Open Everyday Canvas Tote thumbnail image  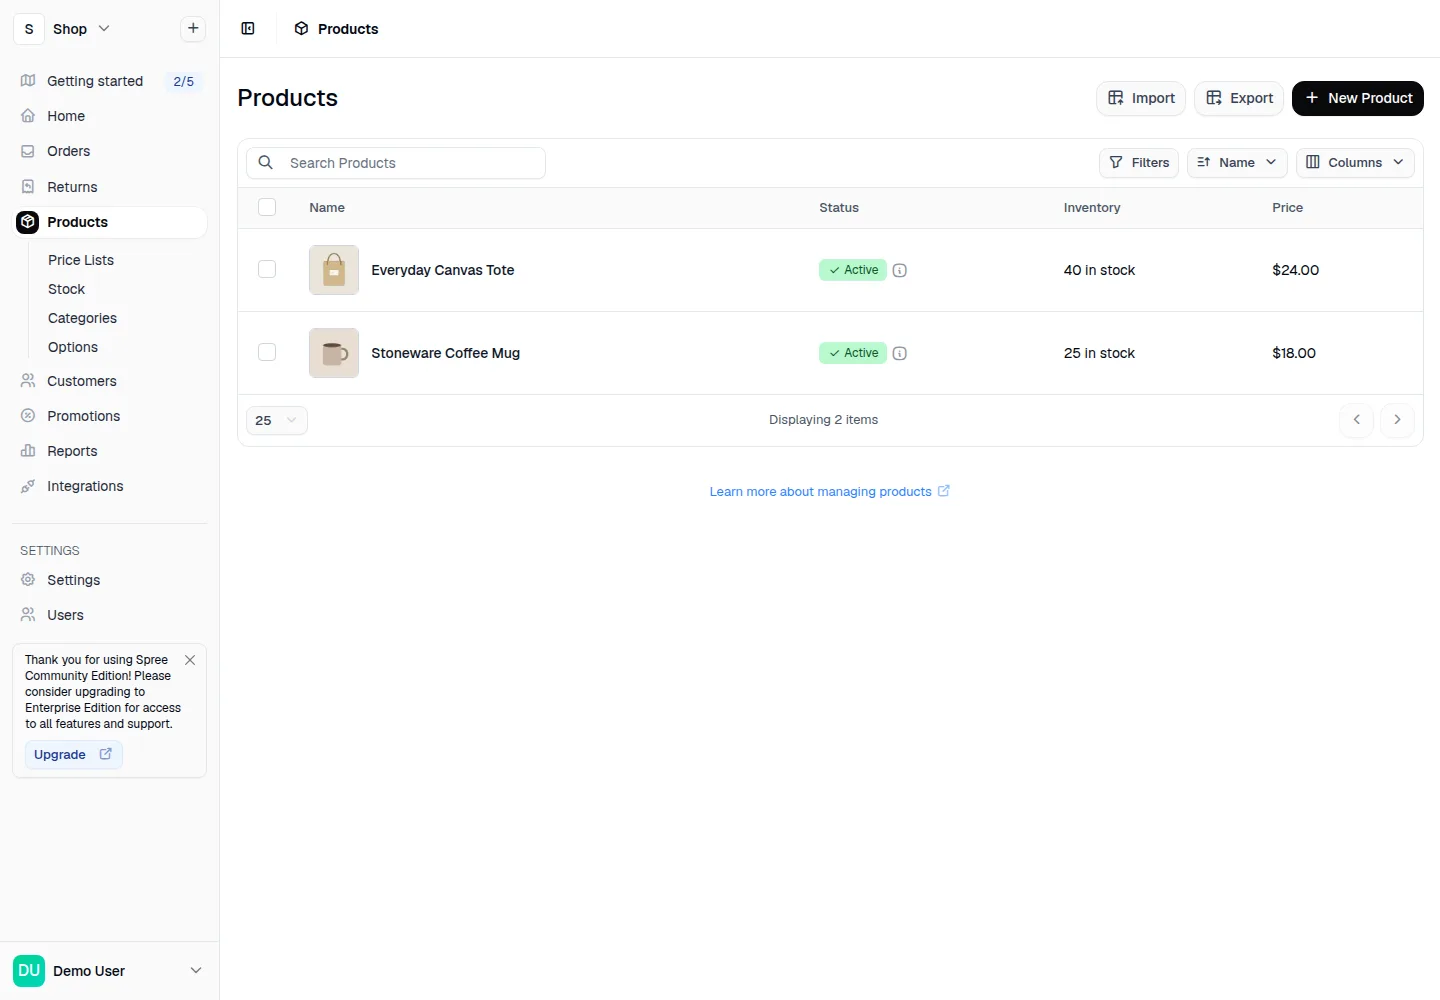tap(334, 270)
